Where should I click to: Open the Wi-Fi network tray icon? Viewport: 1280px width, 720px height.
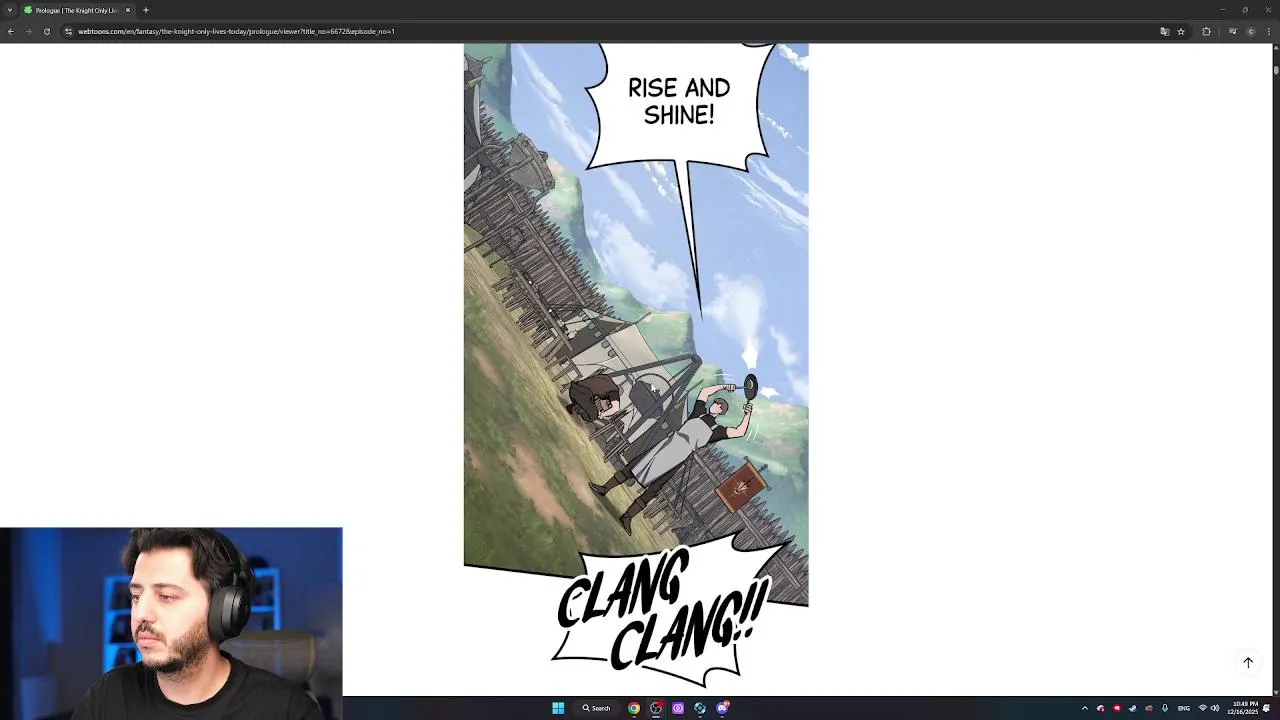pyautogui.click(x=1203, y=708)
